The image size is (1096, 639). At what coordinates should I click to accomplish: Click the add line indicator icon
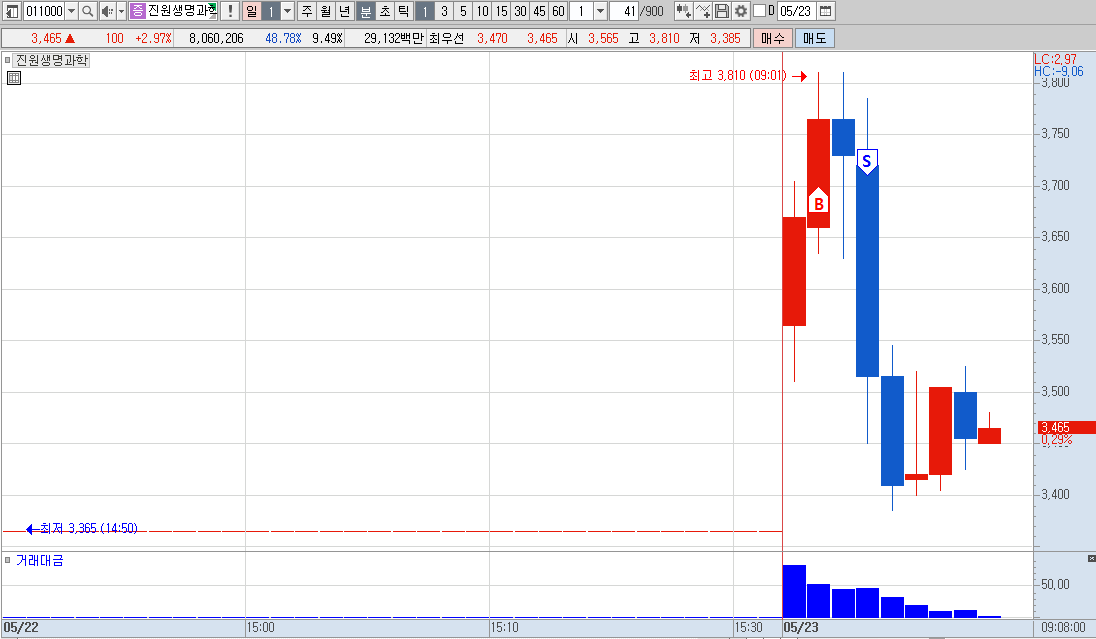(703, 11)
